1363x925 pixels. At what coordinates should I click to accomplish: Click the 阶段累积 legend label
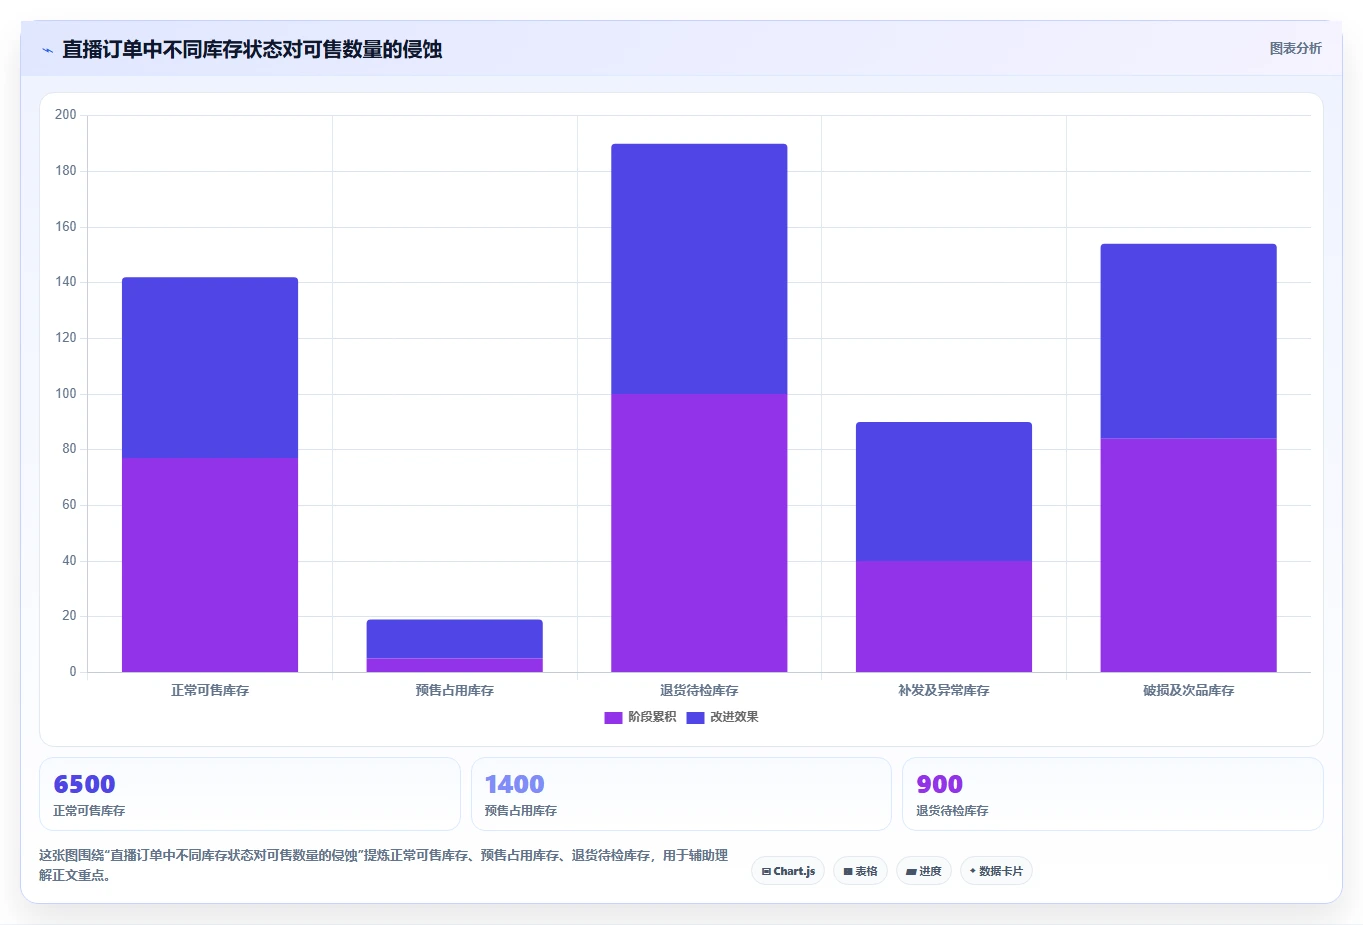coord(652,717)
